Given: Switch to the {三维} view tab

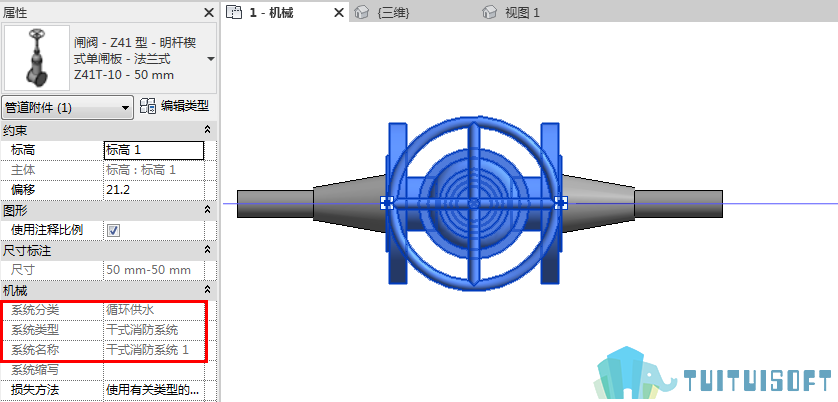Looking at the screenshot, I should [x=393, y=12].
